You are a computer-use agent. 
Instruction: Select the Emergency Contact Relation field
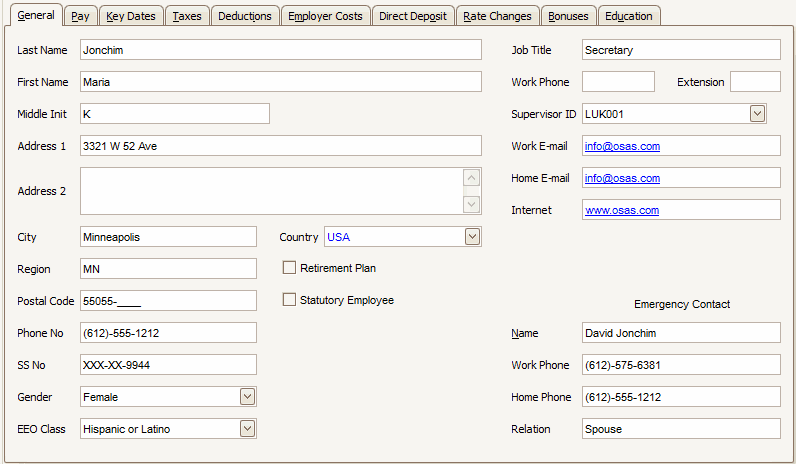[680, 429]
